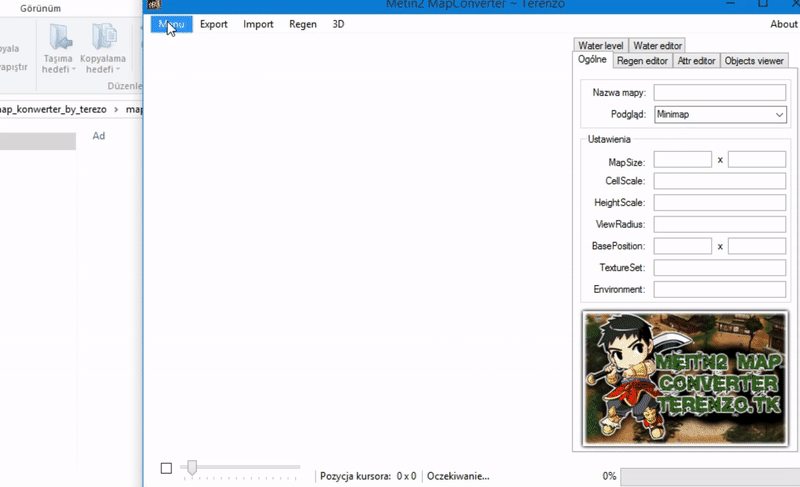800x487 pixels.
Task: Click the zoom slider handle
Action: (x=192, y=467)
